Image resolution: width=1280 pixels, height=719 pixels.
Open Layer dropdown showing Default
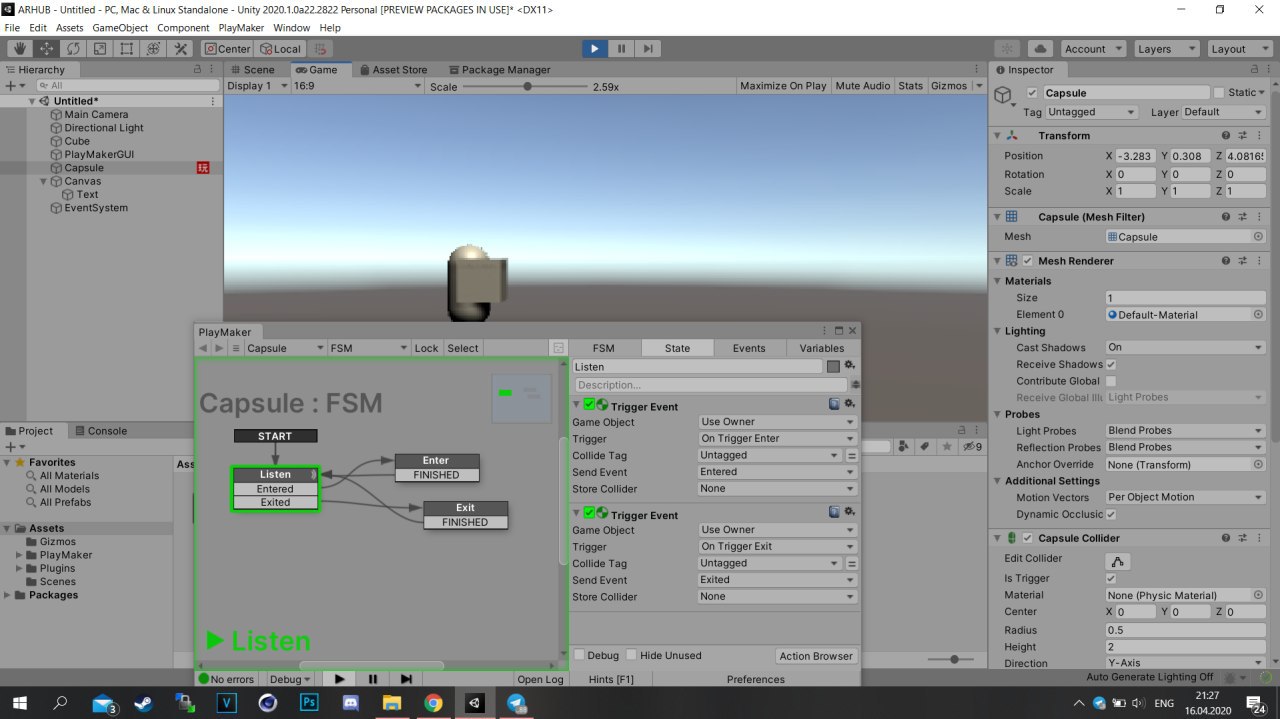coord(1224,112)
